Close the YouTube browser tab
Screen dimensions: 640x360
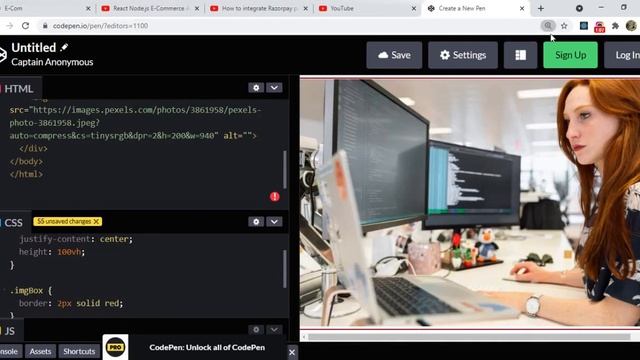pos(413,8)
